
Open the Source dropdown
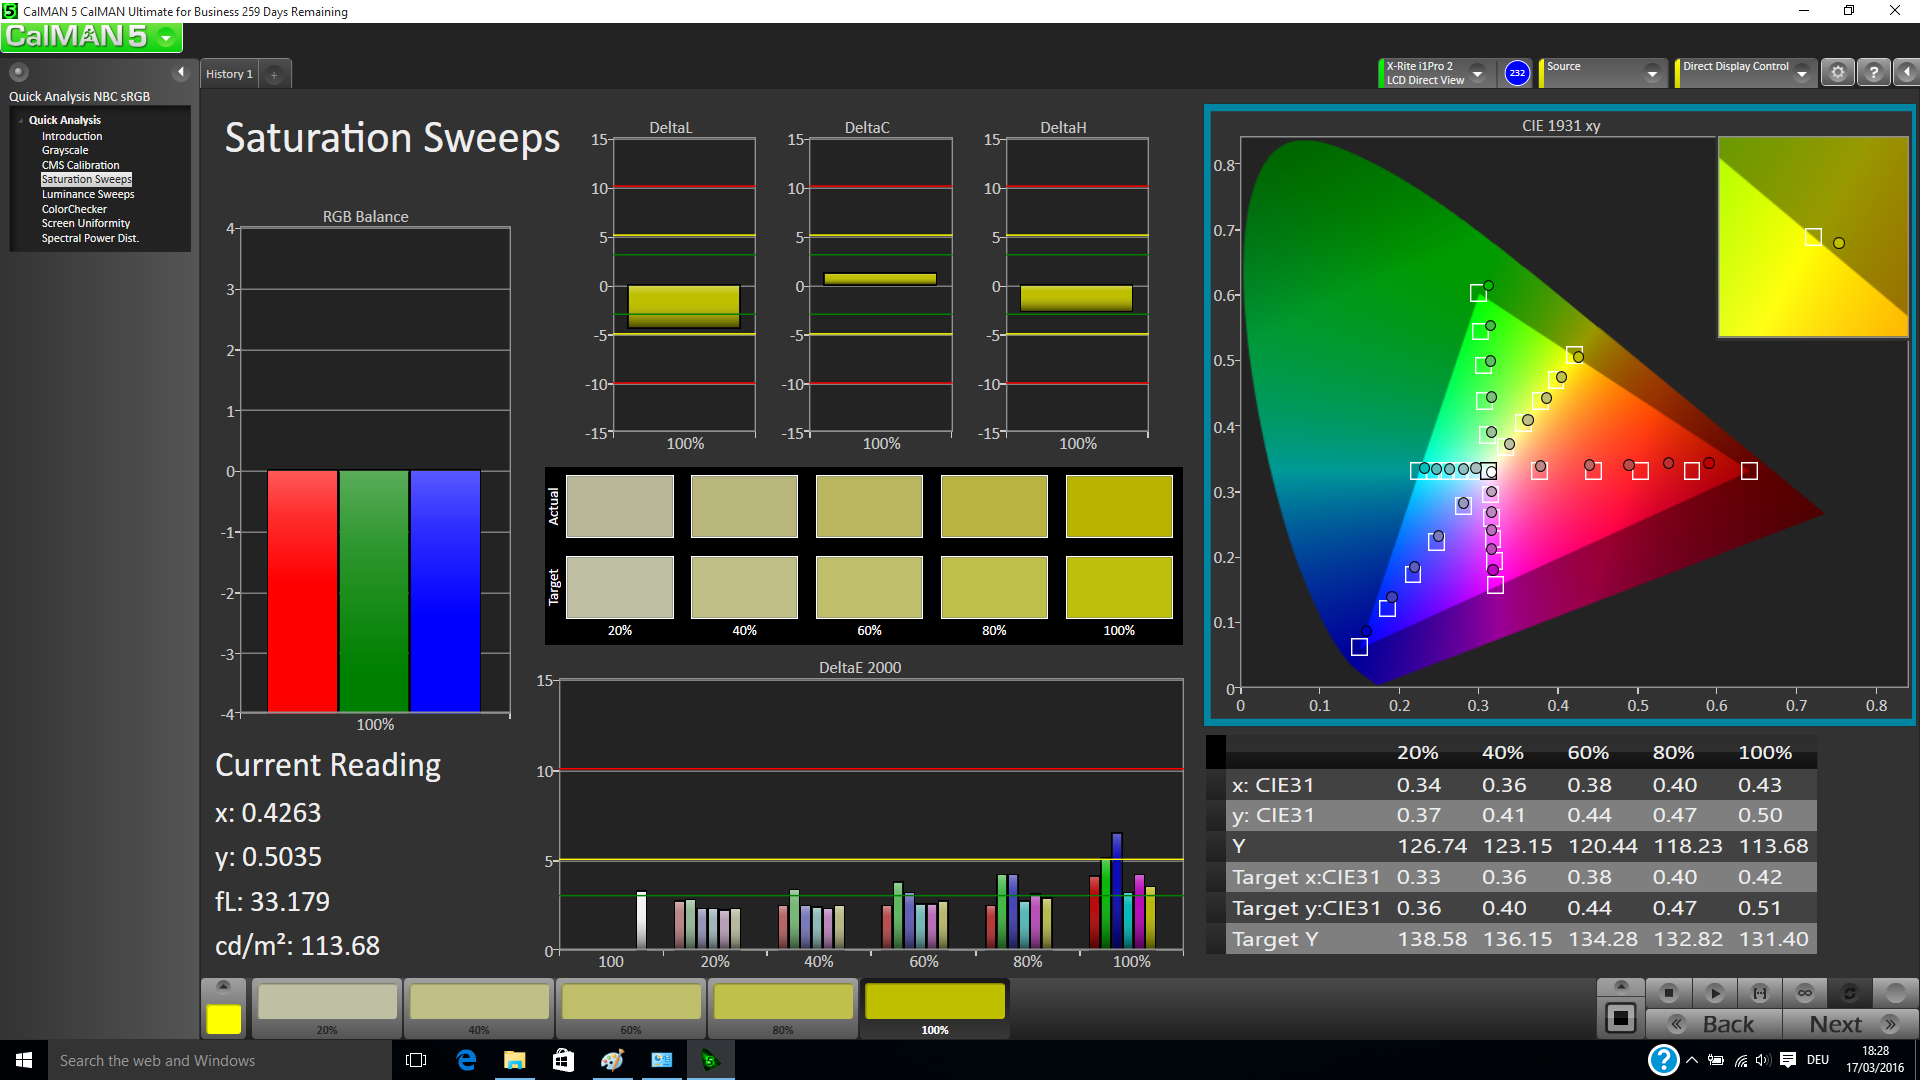coord(1652,73)
